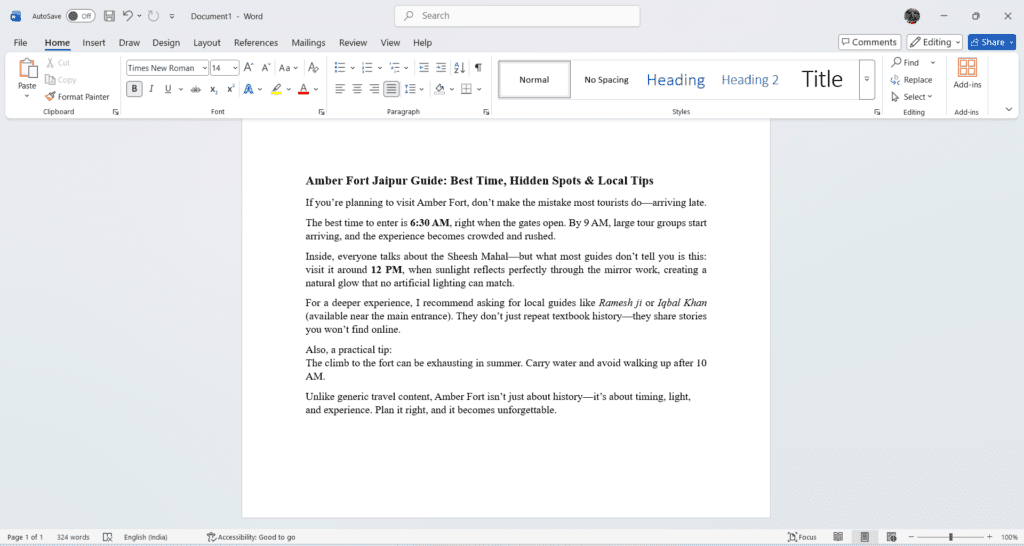This screenshot has width=1024, height=546.
Task: Click the Share button
Action: tap(991, 42)
